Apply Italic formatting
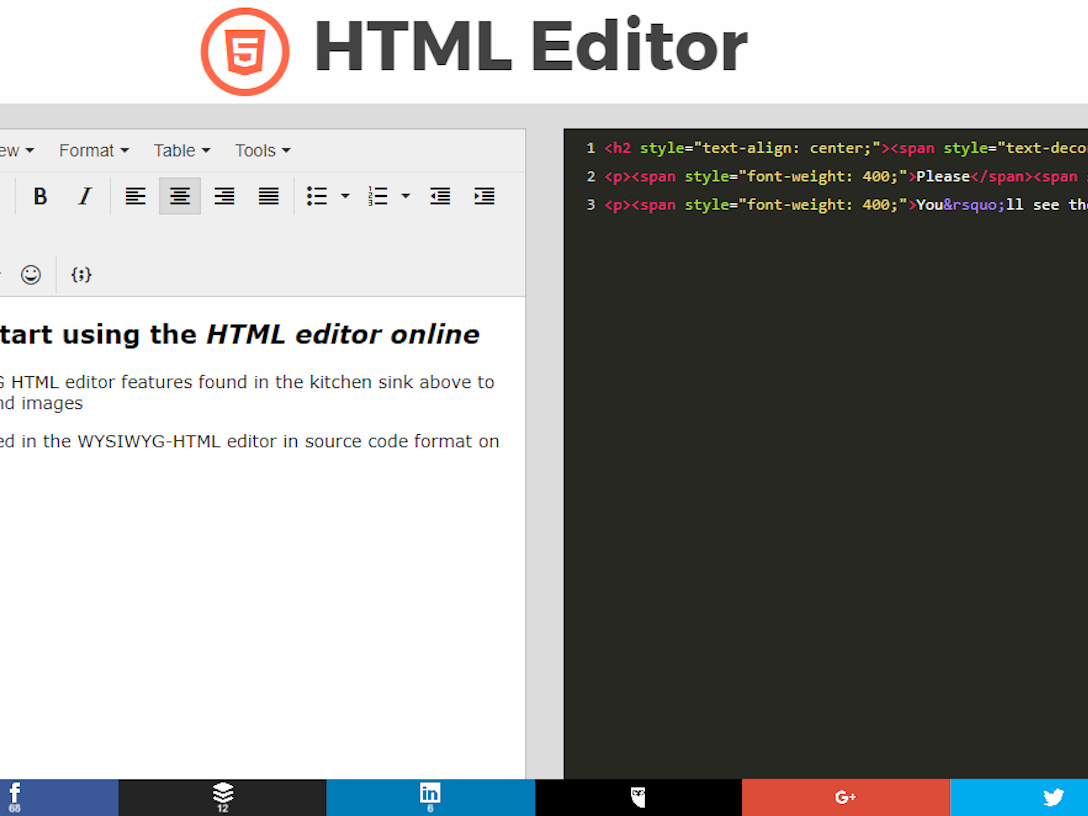 [x=84, y=196]
